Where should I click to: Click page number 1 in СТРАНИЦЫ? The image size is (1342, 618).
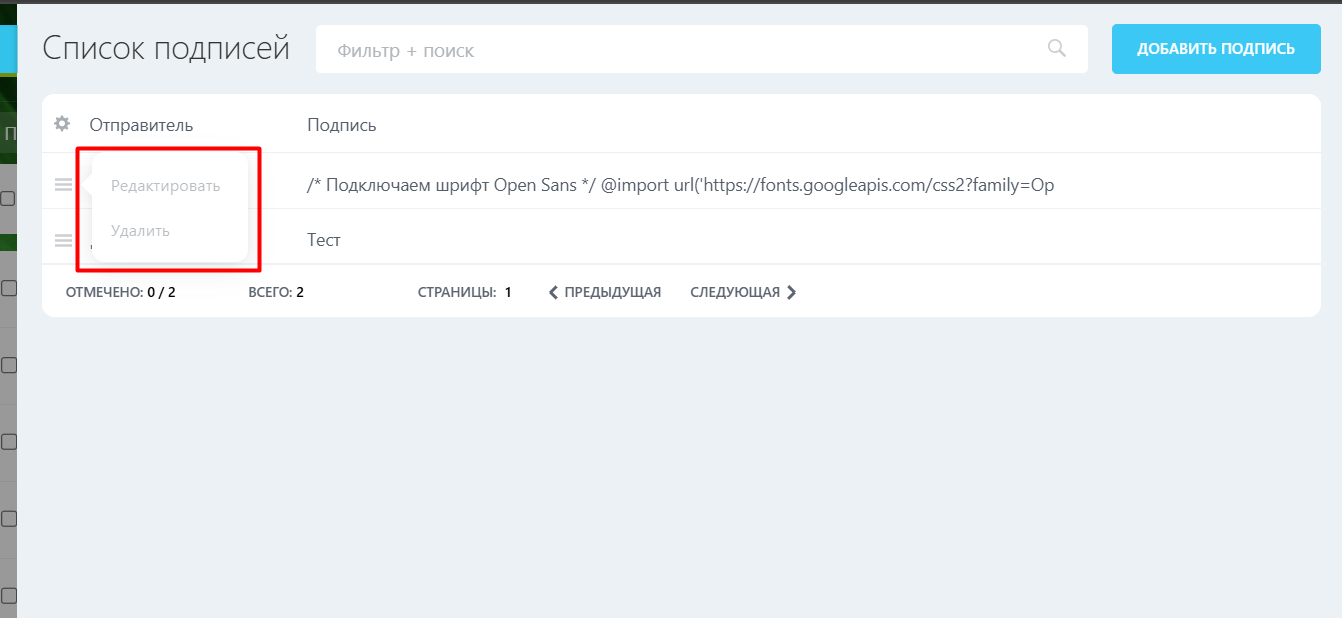(508, 292)
